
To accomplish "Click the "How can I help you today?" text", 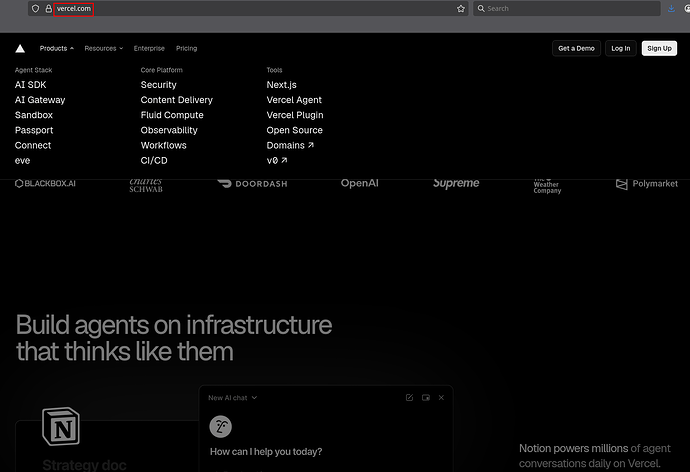I will coord(266,452).
